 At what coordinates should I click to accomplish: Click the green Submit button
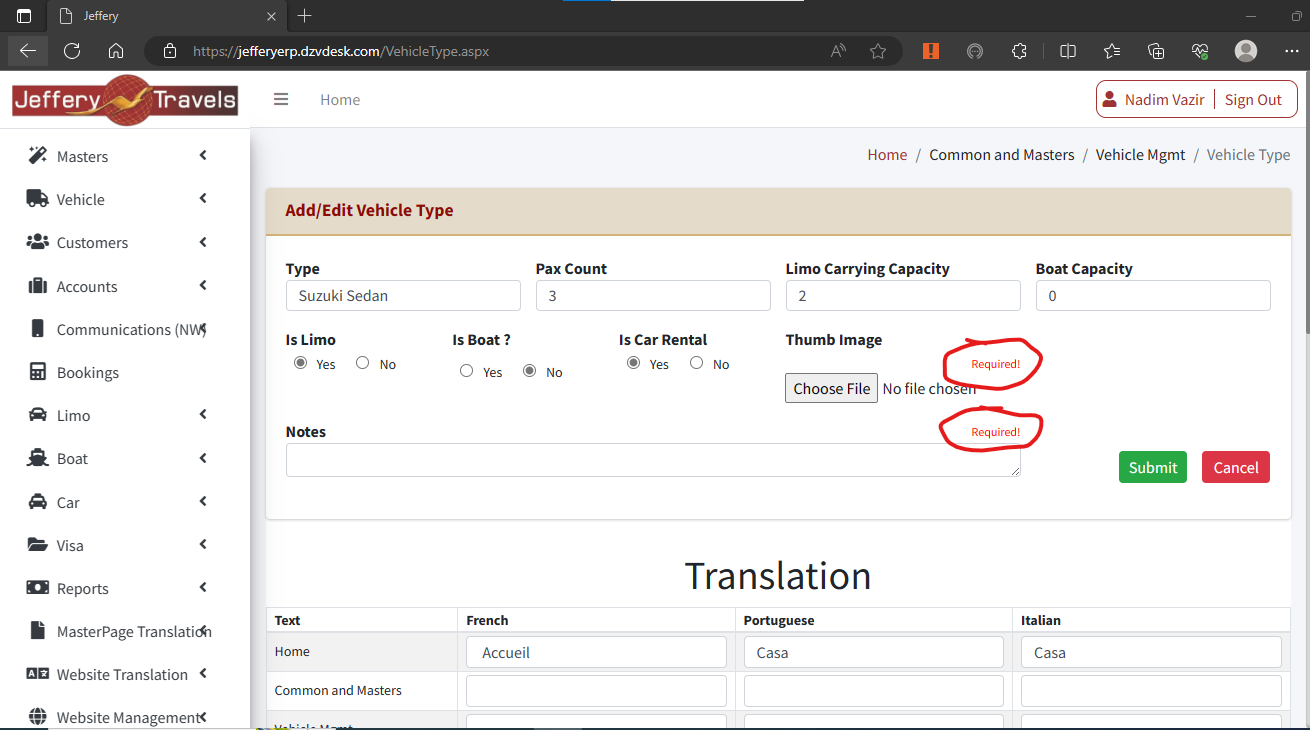(x=1152, y=467)
